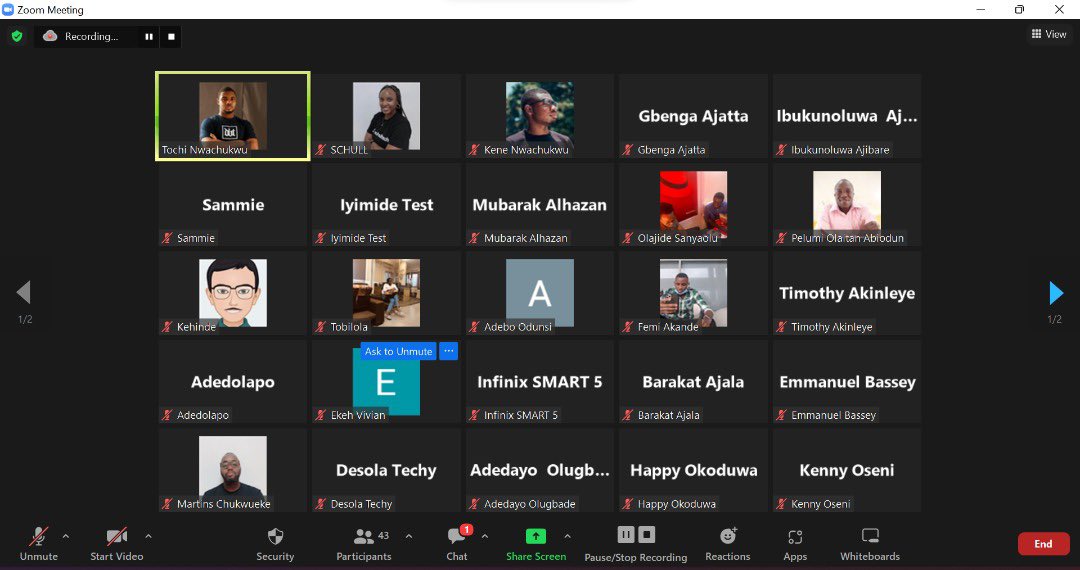The image size is (1080, 570).
Task: Click the Ibukunoluwa Ajibare participant tile
Action: click(x=847, y=116)
